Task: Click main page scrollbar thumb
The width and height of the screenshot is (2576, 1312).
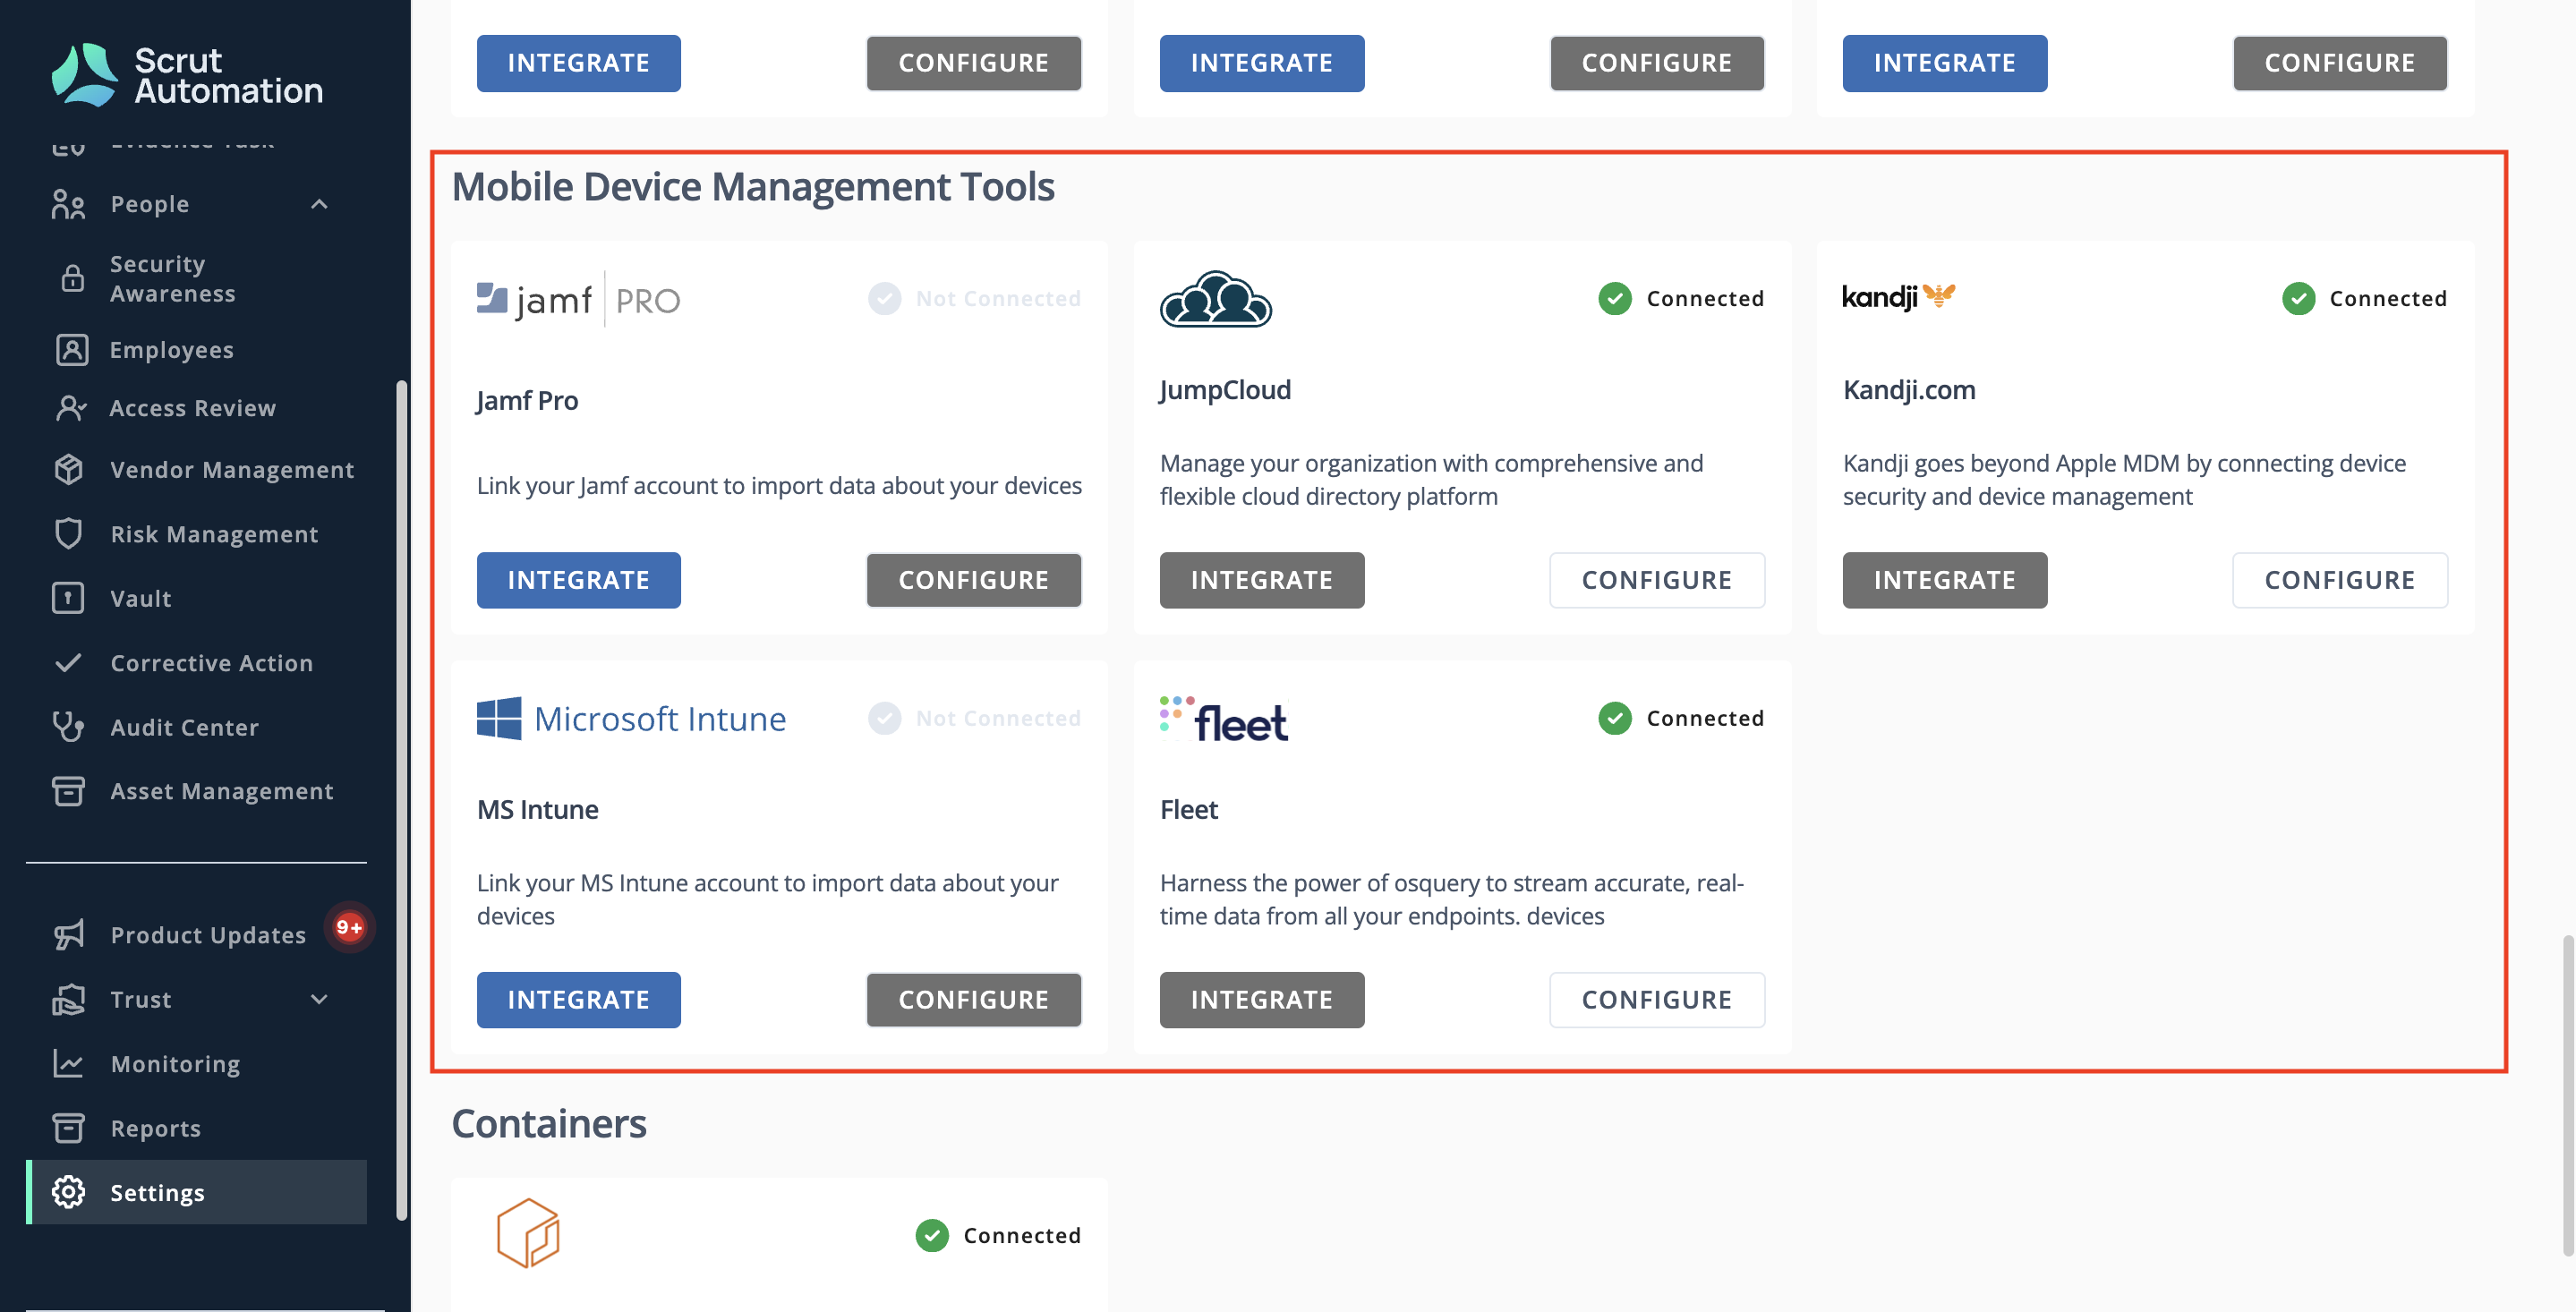Action: (x=2568, y=1095)
